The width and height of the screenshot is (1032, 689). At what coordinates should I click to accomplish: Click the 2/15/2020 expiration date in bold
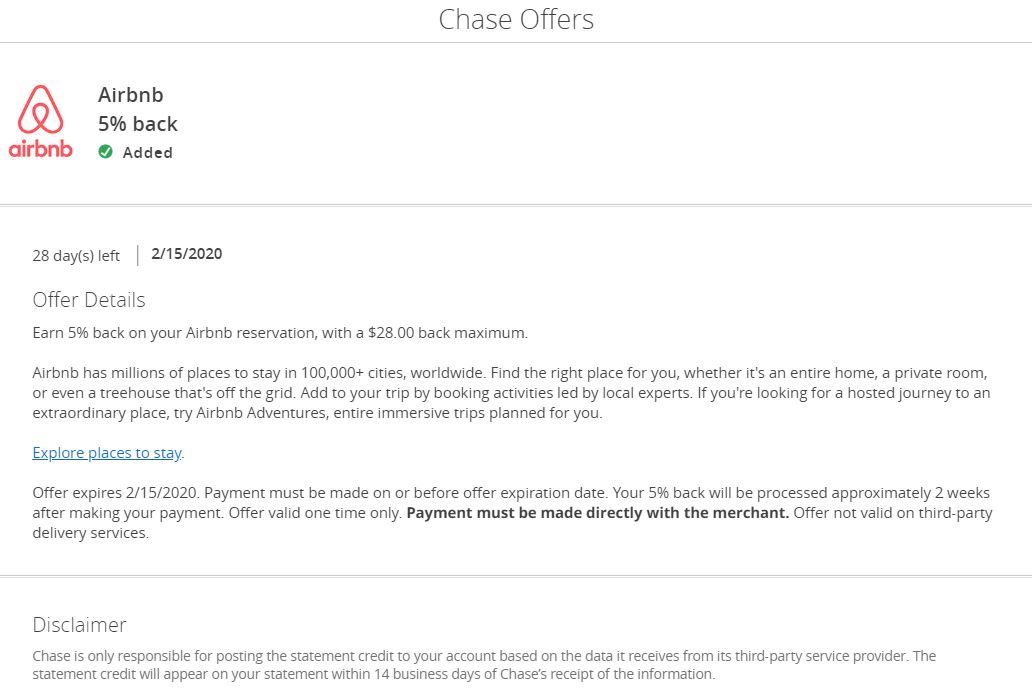tap(187, 254)
